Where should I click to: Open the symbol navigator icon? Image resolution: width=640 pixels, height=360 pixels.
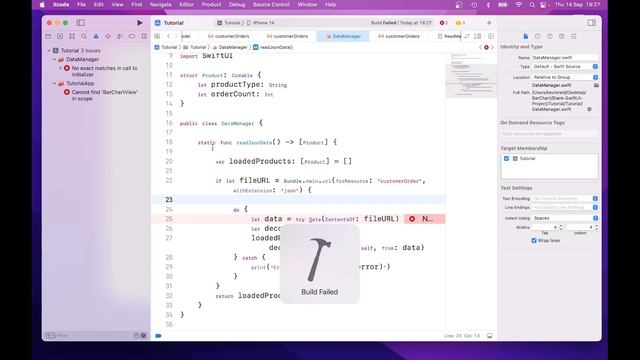(72, 36)
